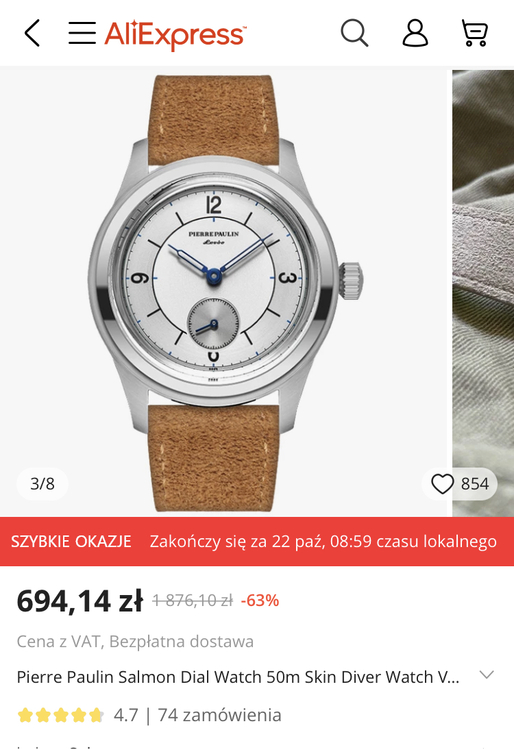
Task: Open the shopping cart
Action: [x=474, y=33]
